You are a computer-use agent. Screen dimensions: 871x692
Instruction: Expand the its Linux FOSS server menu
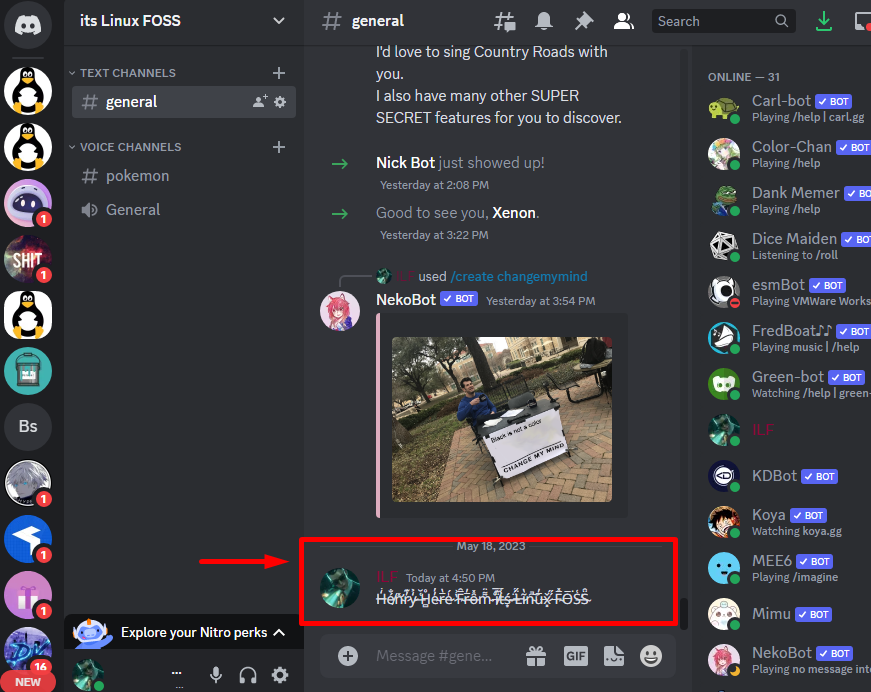pos(183,21)
